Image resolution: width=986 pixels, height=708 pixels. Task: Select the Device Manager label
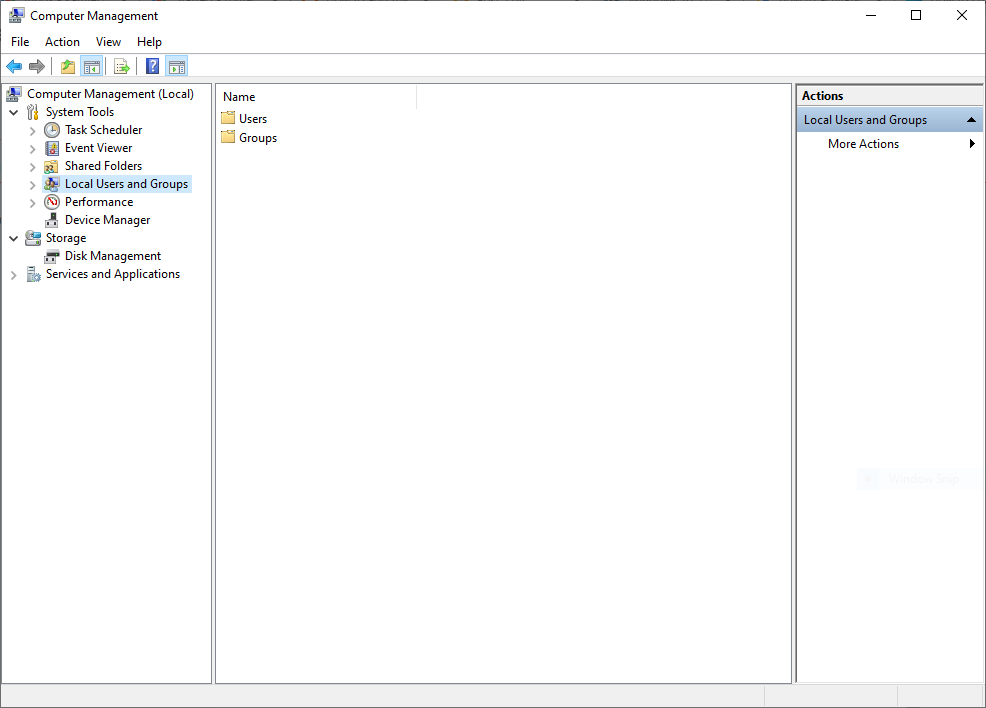click(108, 220)
